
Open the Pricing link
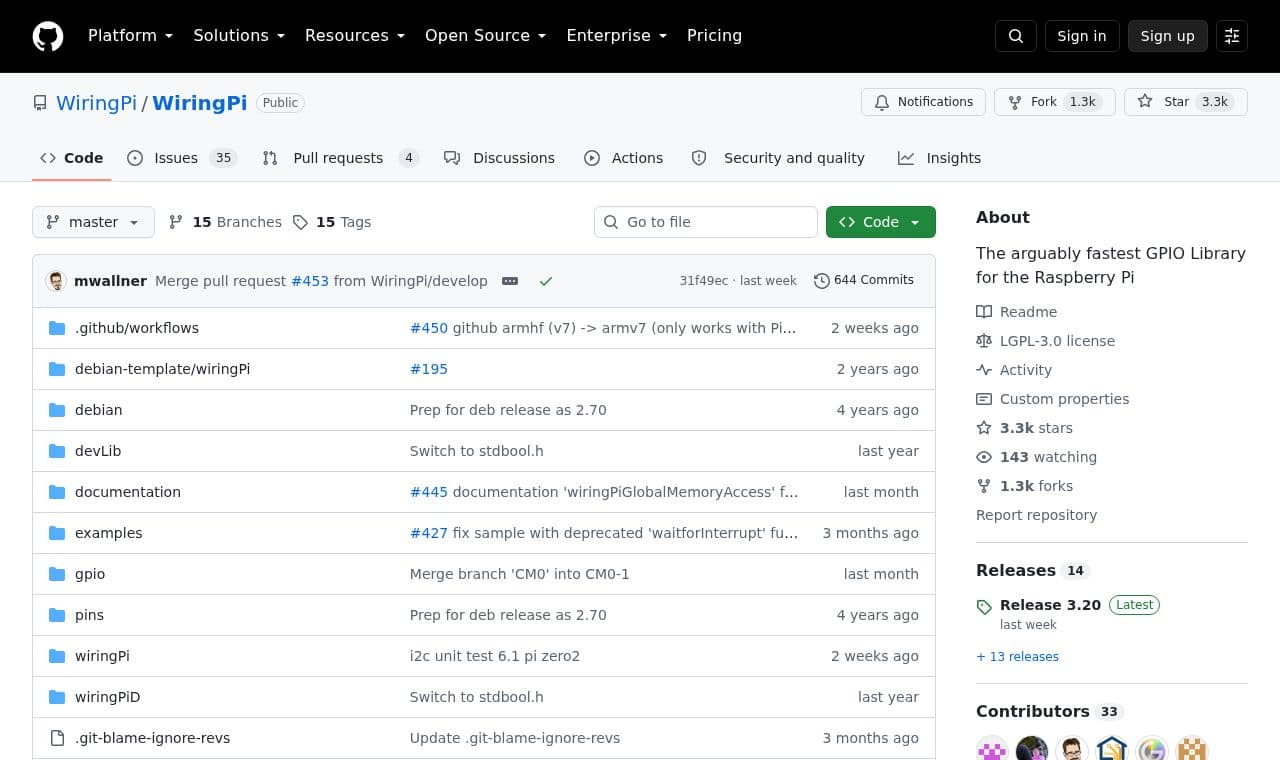point(714,36)
